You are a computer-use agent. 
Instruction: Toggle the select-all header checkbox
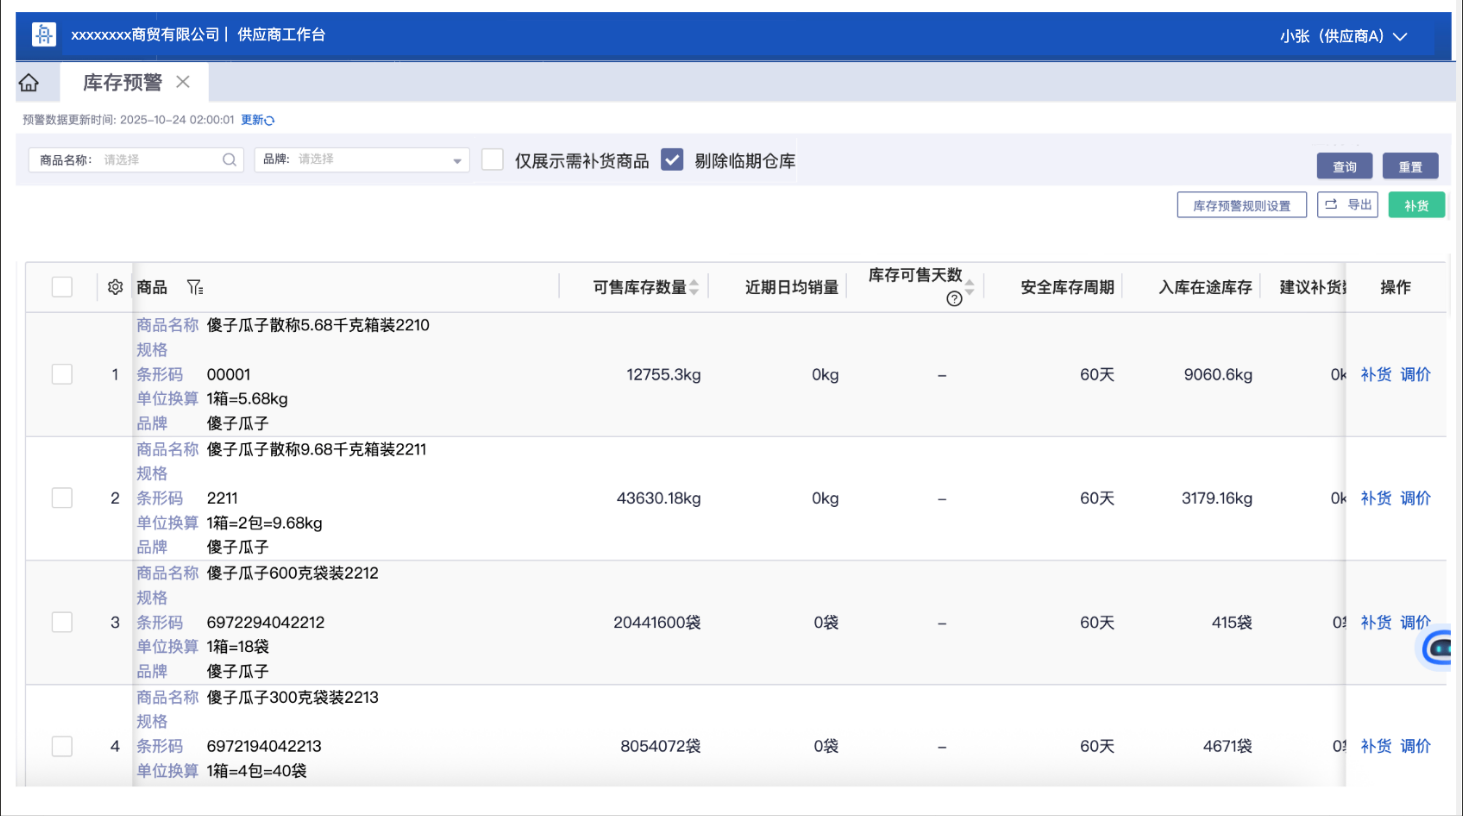[62, 287]
